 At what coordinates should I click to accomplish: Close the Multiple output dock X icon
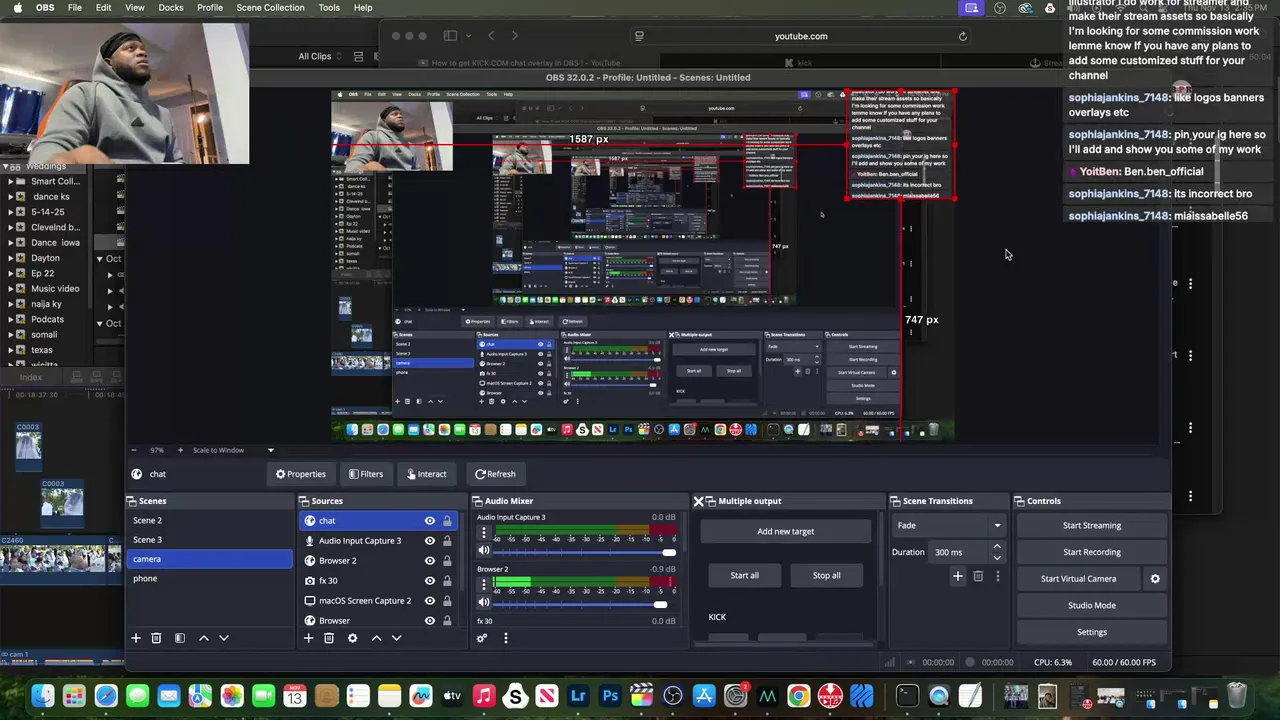point(698,501)
